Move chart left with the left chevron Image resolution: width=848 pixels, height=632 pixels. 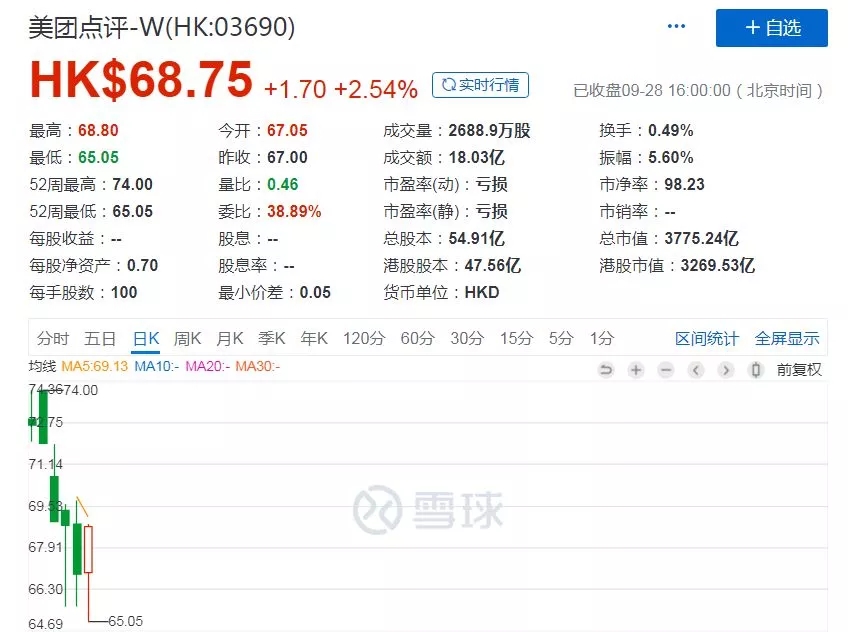click(x=696, y=370)
